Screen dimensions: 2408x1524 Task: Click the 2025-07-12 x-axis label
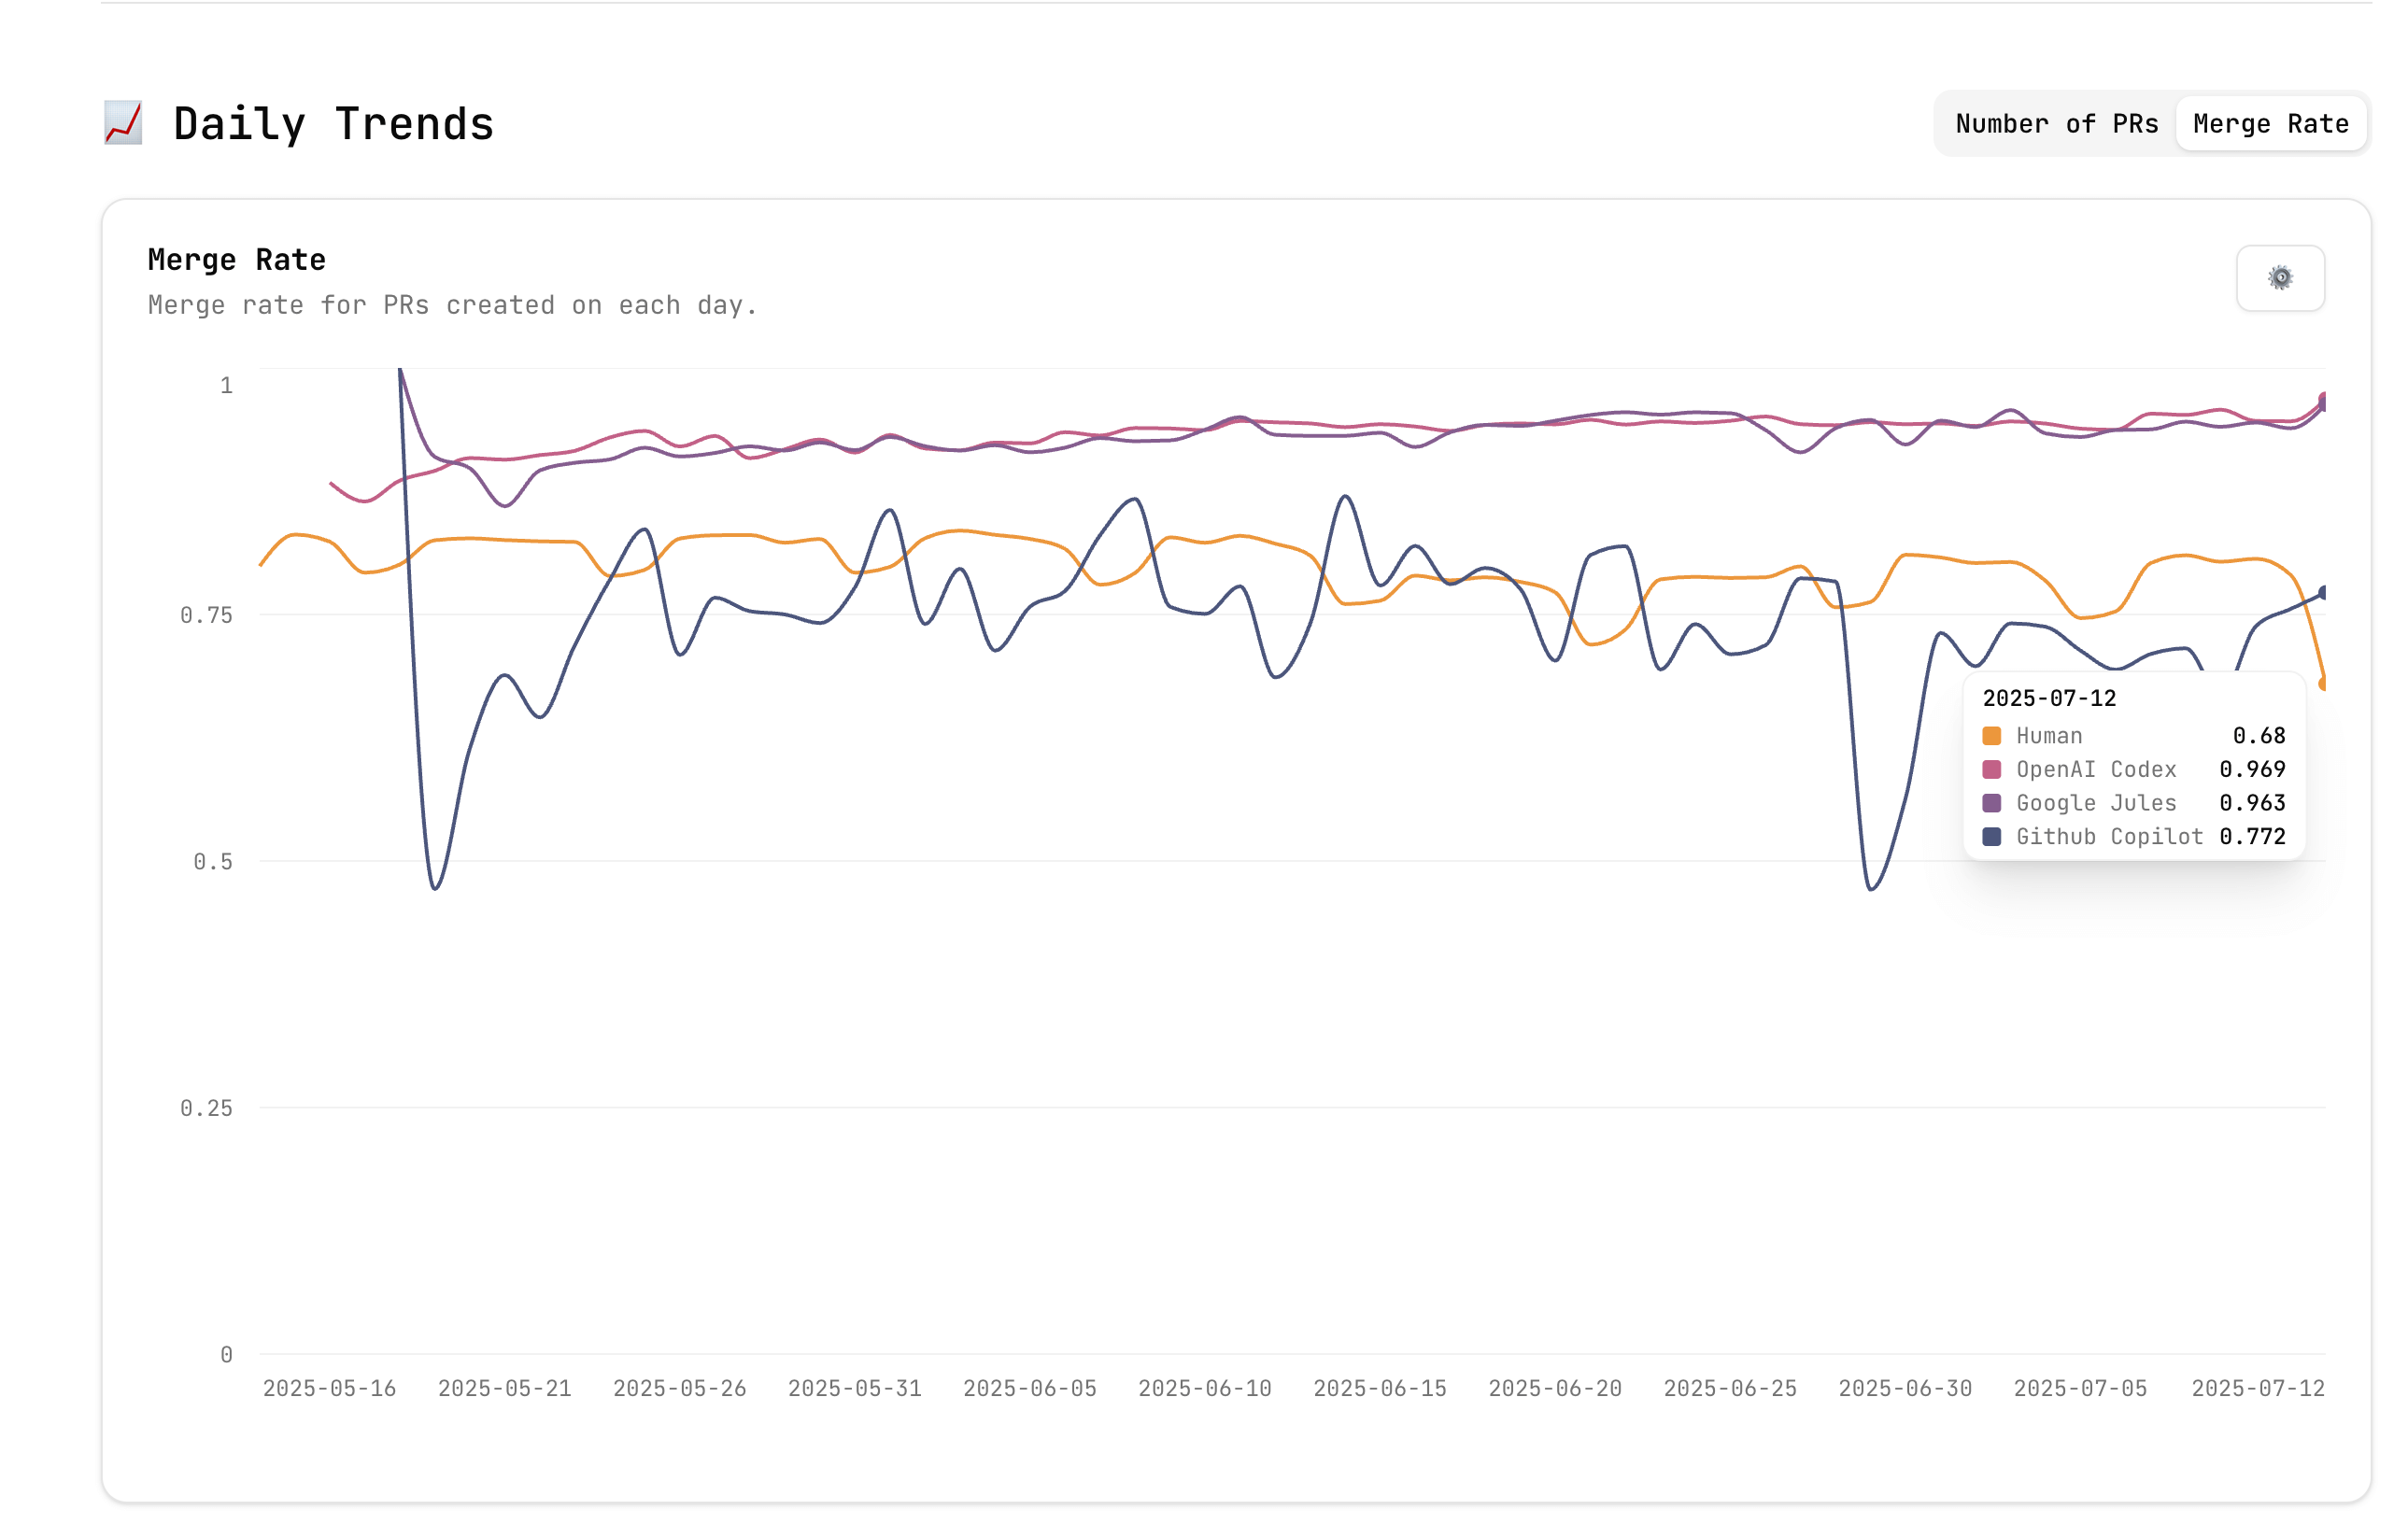(2258, 1388)
